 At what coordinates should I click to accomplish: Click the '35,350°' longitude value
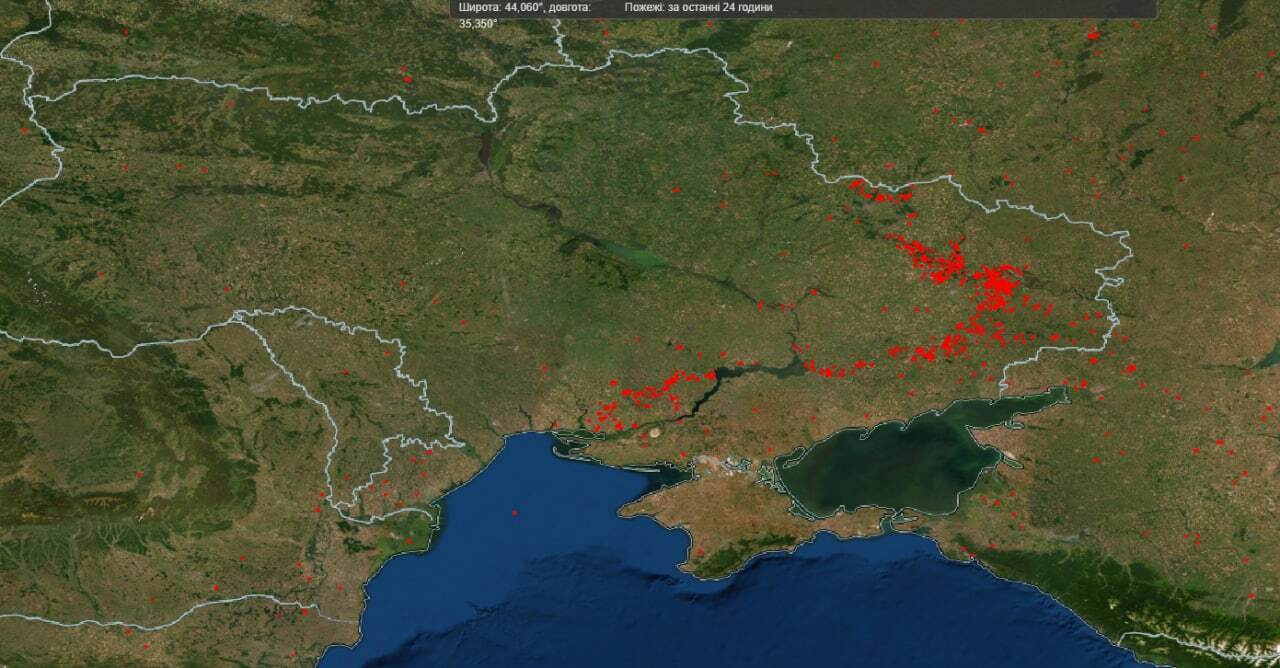coord(478,23)
